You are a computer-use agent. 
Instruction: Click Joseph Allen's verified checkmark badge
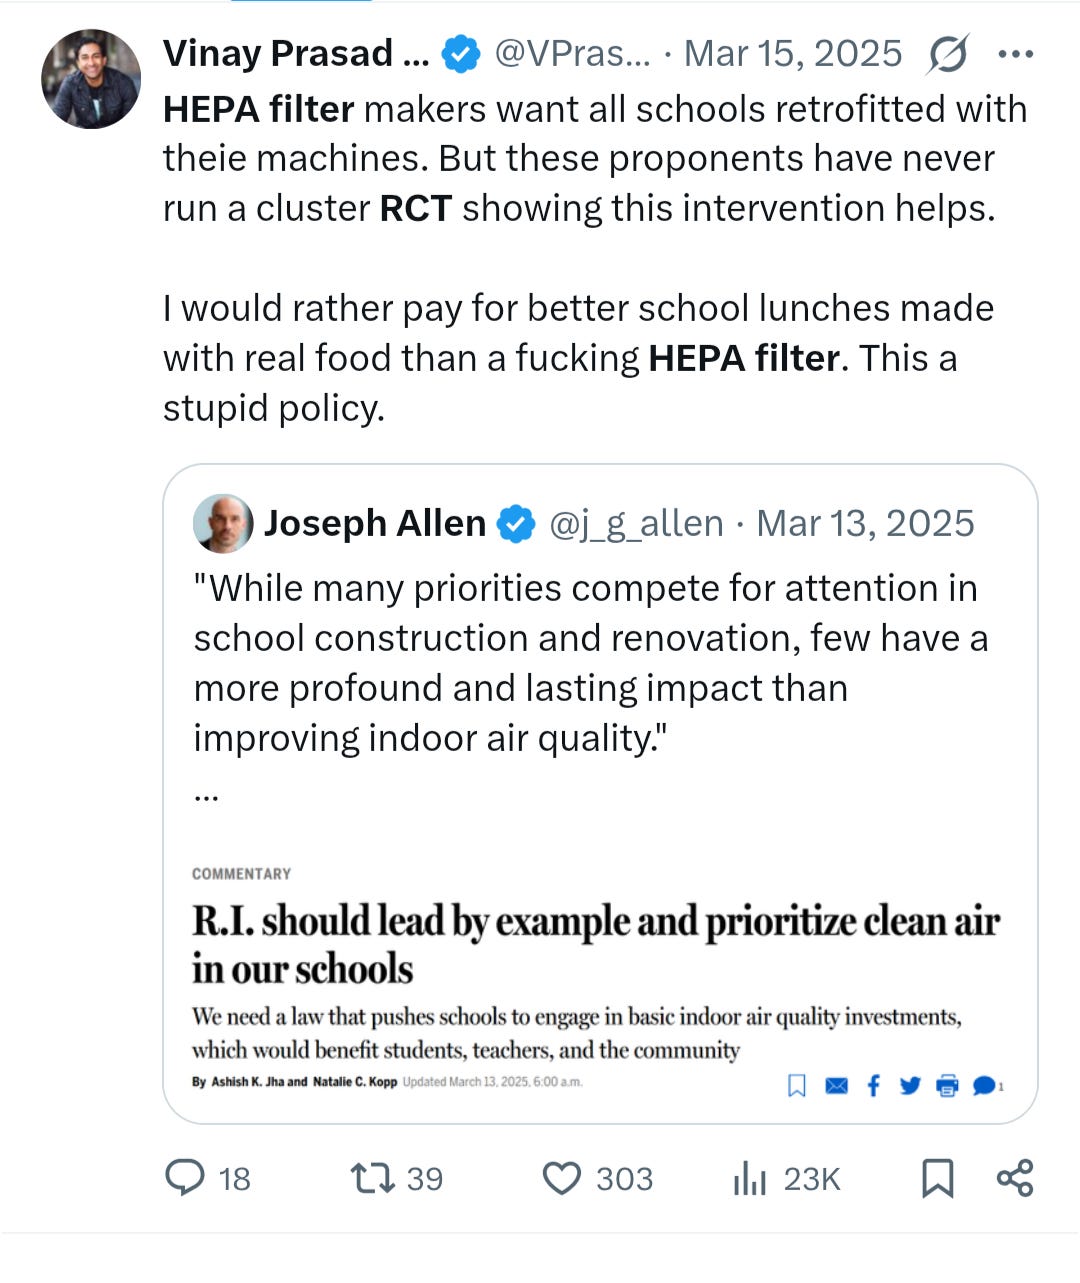coord(516,523)
